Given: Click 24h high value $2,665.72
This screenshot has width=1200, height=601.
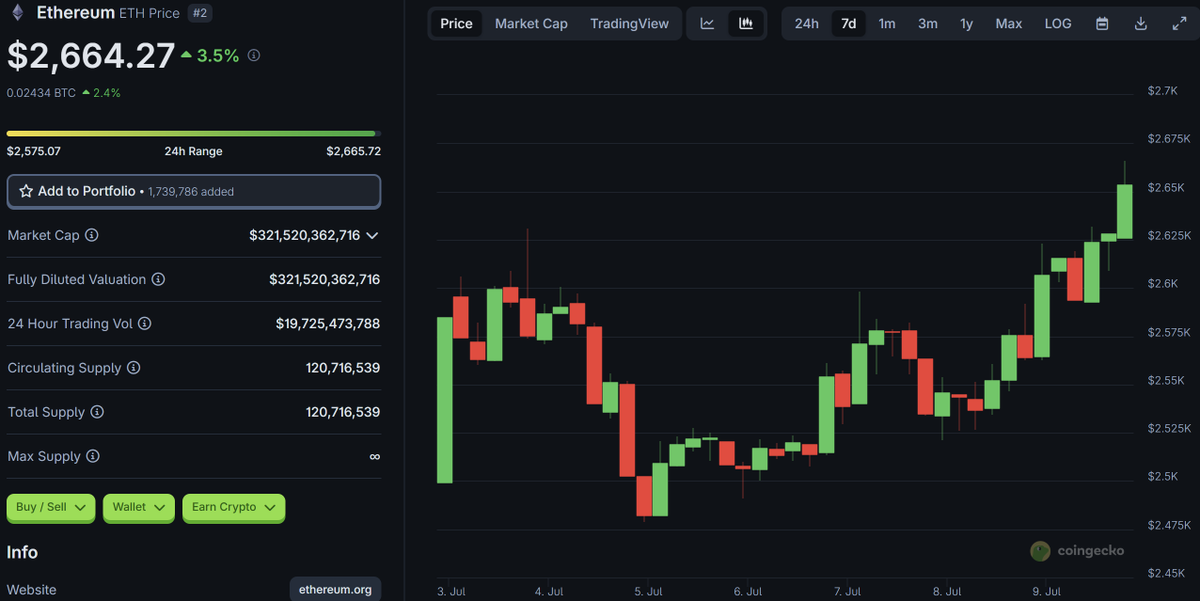Looking at the screenshot, I should pyautogui.click(x=353, y=151).
